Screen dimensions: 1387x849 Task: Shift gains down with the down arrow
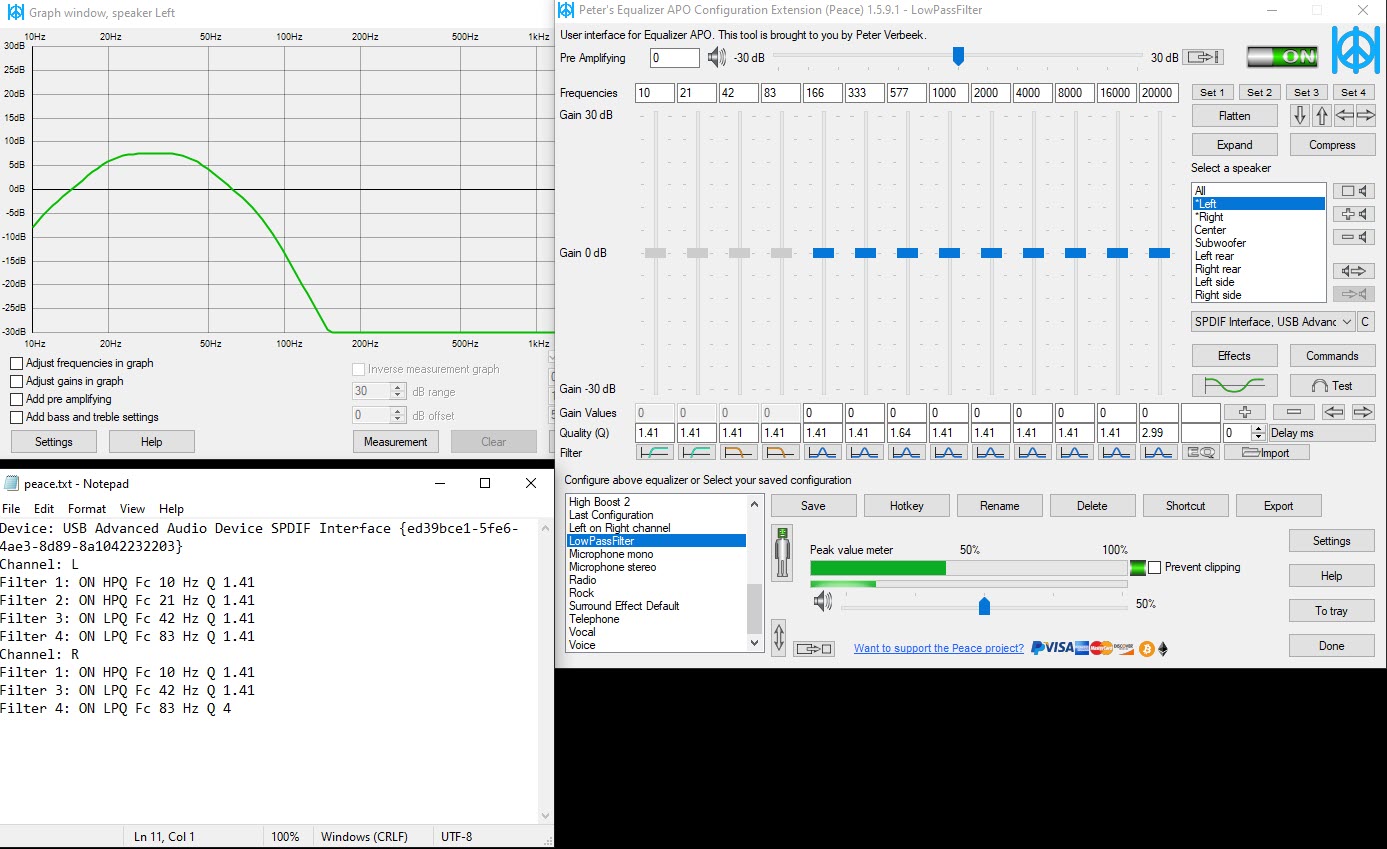tap(1300, 115)
